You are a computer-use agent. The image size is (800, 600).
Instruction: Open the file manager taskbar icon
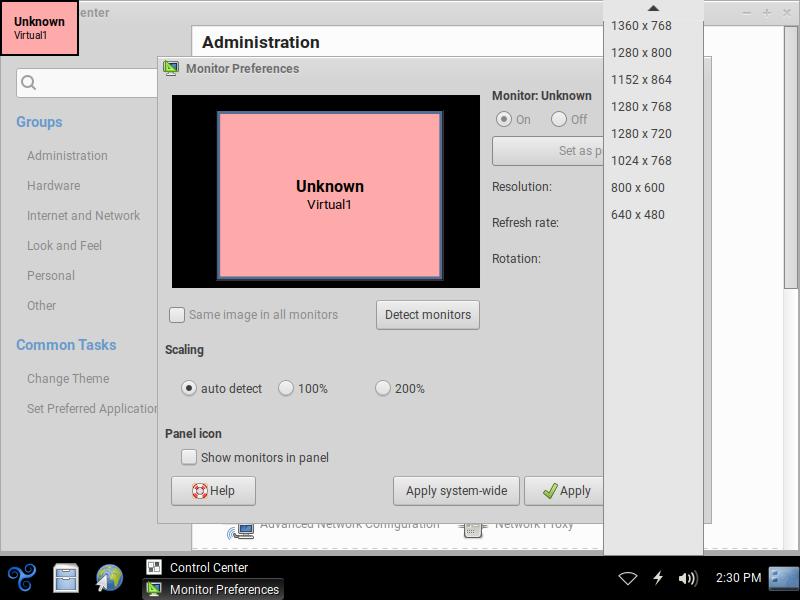(x=66, y=578)
